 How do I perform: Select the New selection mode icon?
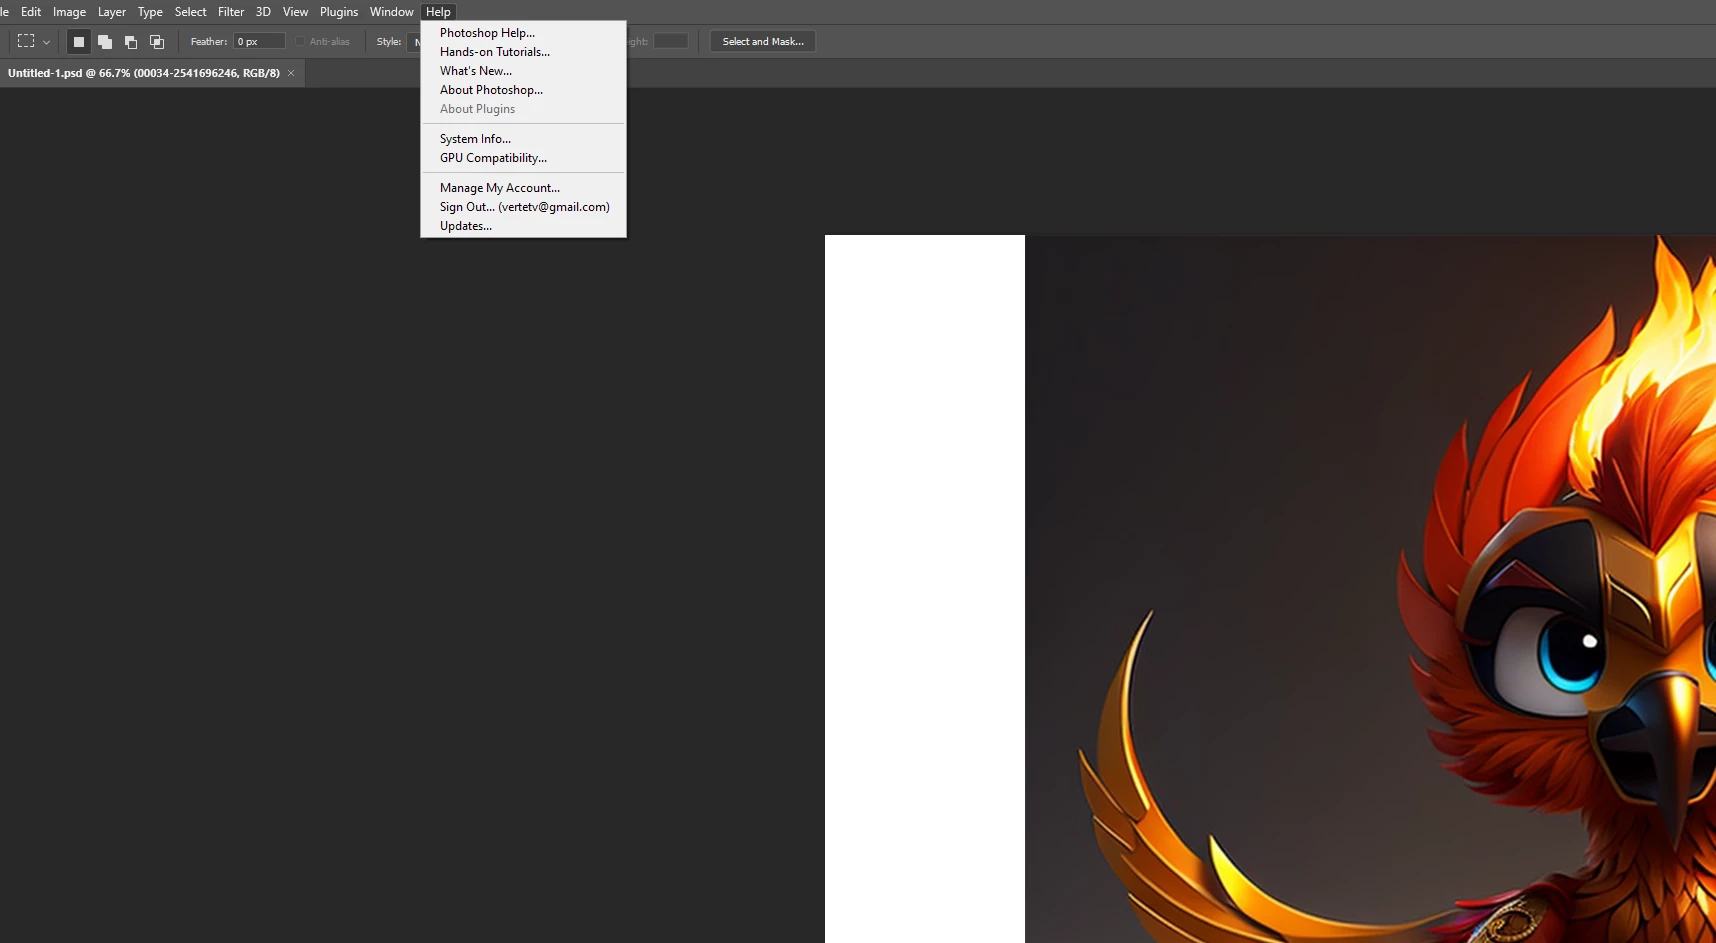pos(79,42)
